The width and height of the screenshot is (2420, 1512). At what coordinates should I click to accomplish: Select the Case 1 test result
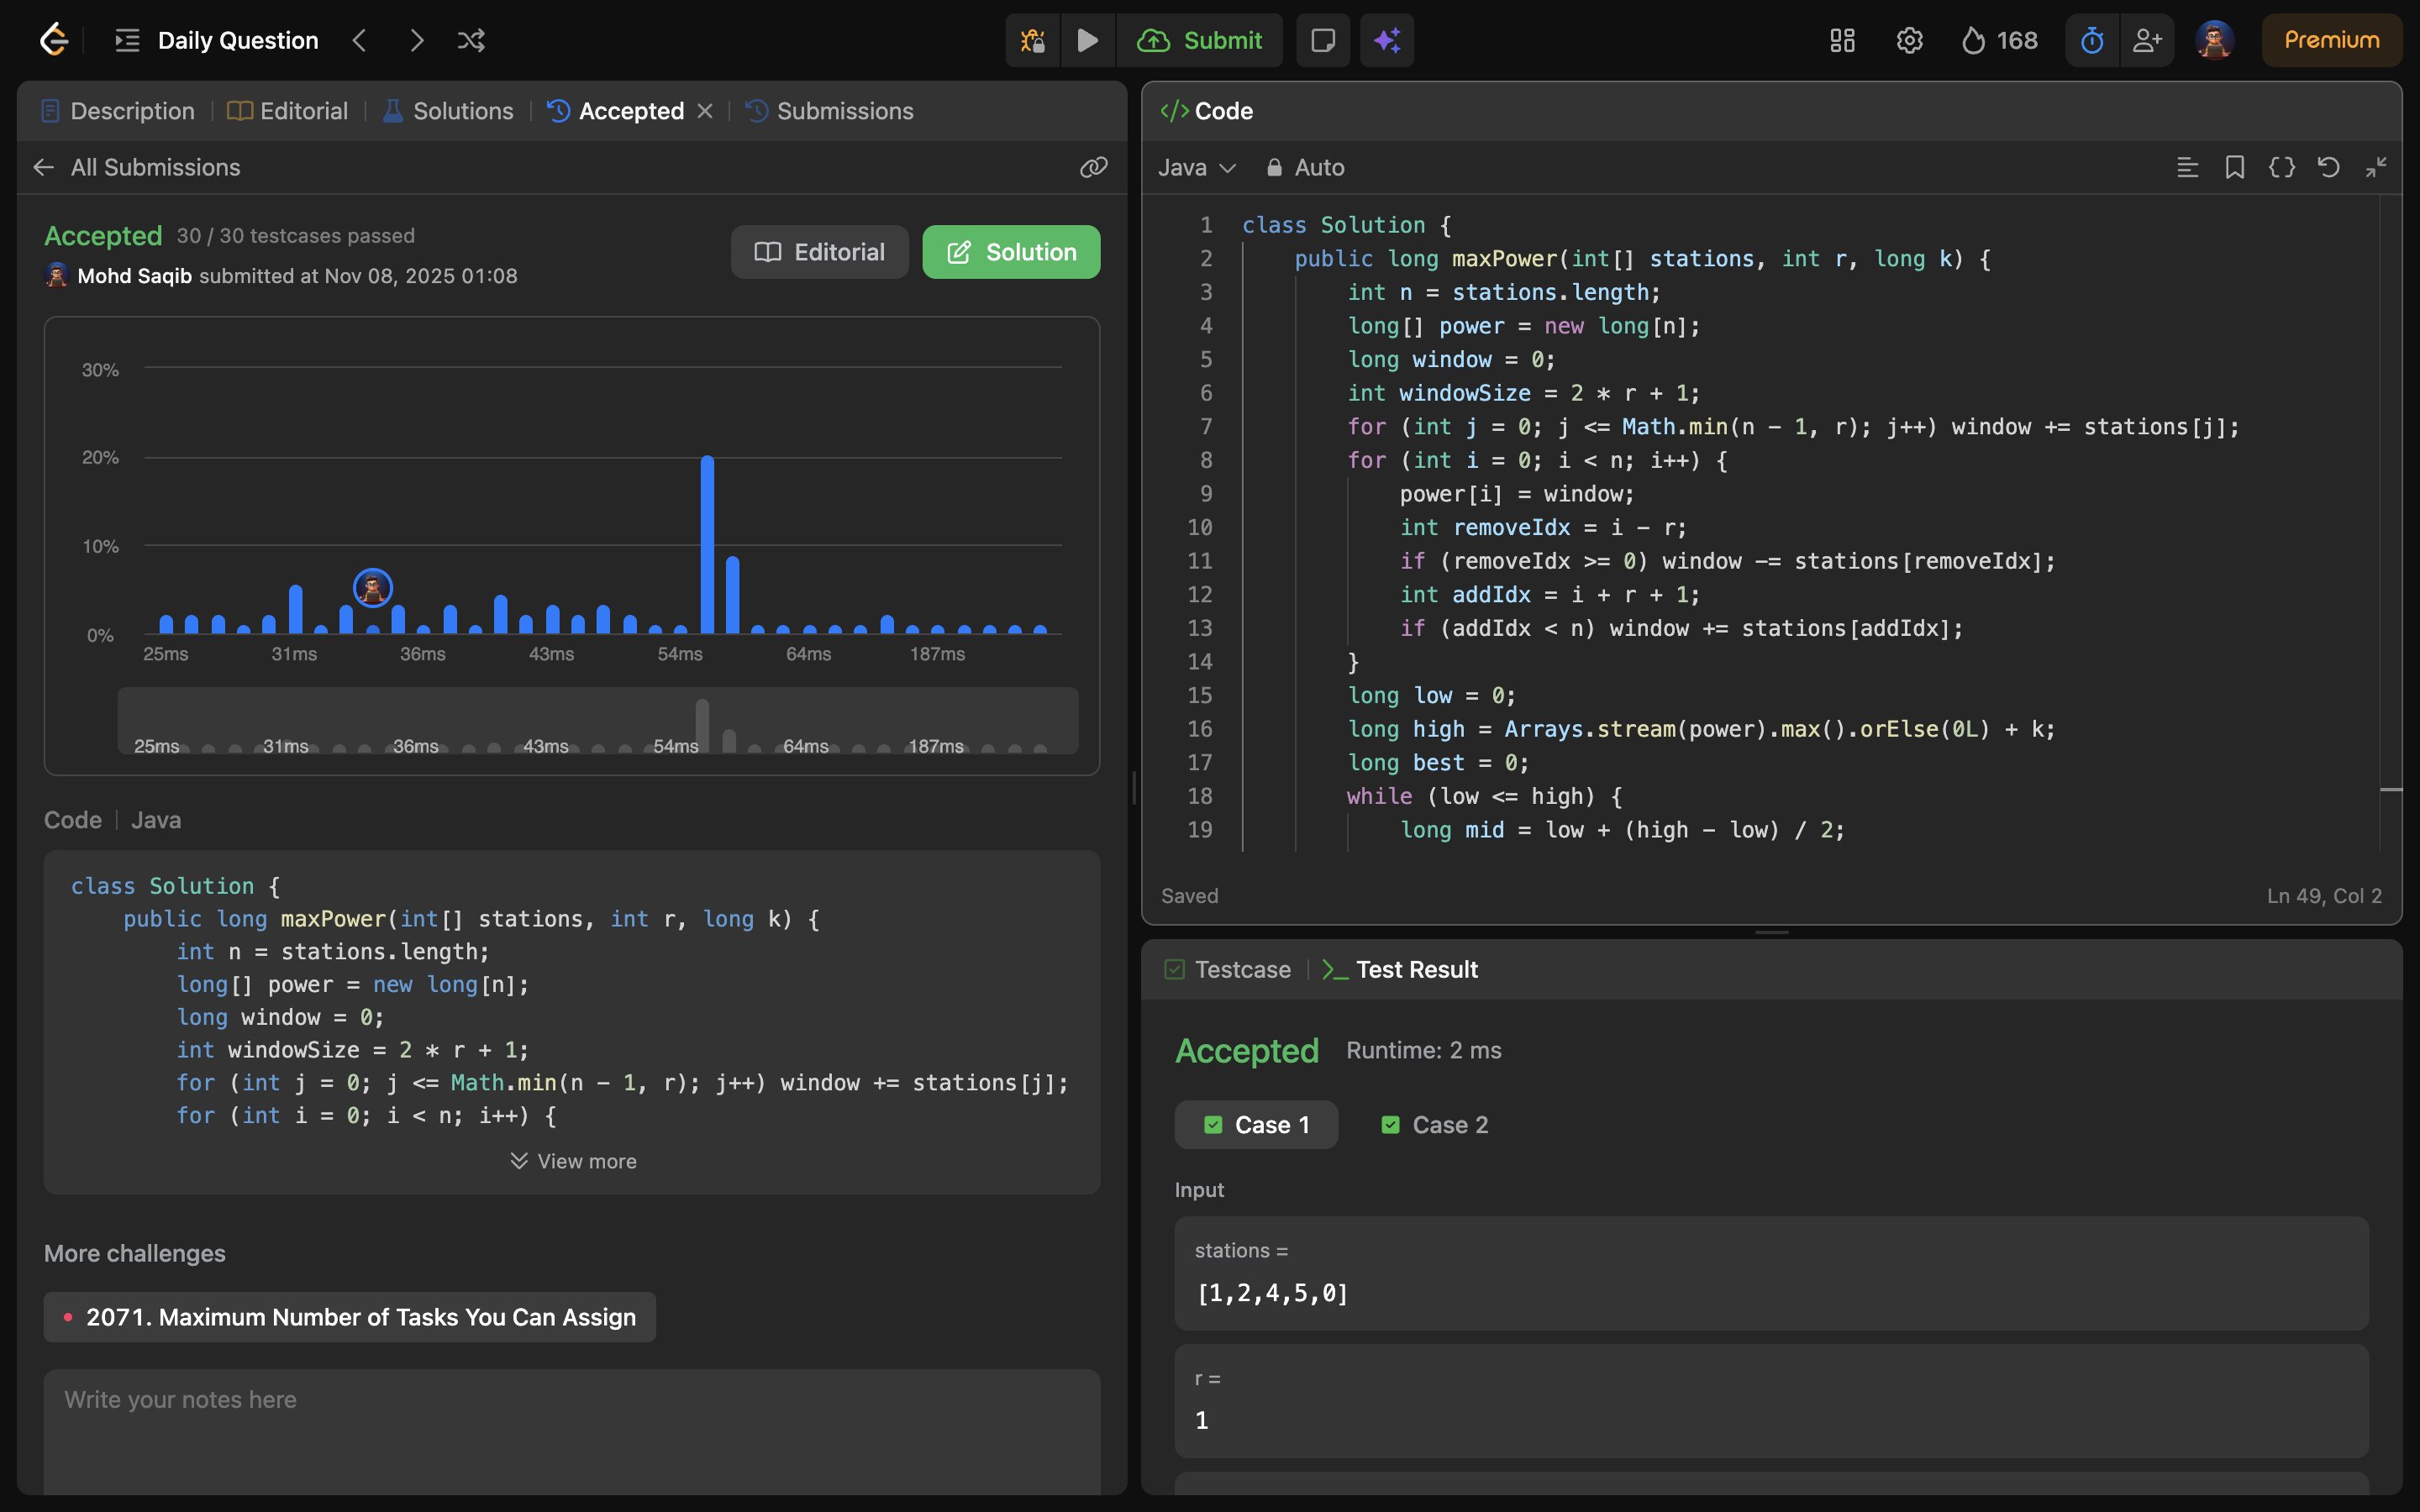pyautogui.click(x=1256, y=1125)
